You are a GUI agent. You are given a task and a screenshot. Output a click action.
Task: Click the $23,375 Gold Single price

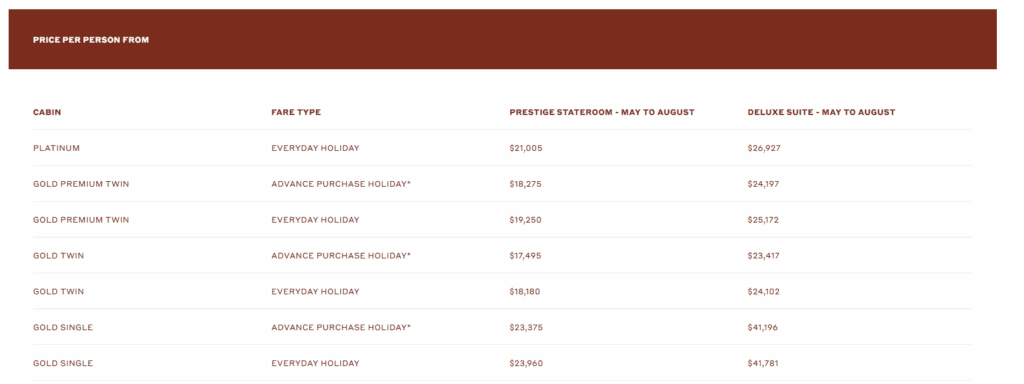pyautogui.click(x=526, y=328)
